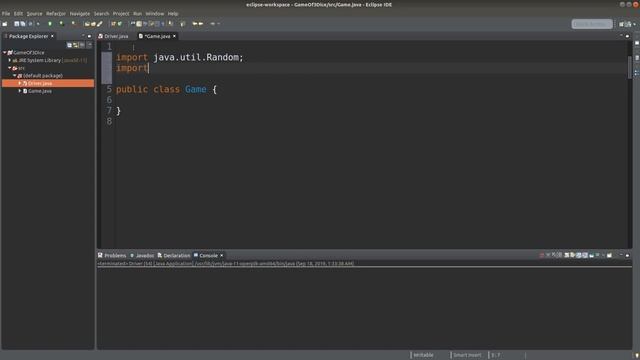Click the Back navigation arrow in toolbar
Screen dimensions: 640x360
(194, 24)
